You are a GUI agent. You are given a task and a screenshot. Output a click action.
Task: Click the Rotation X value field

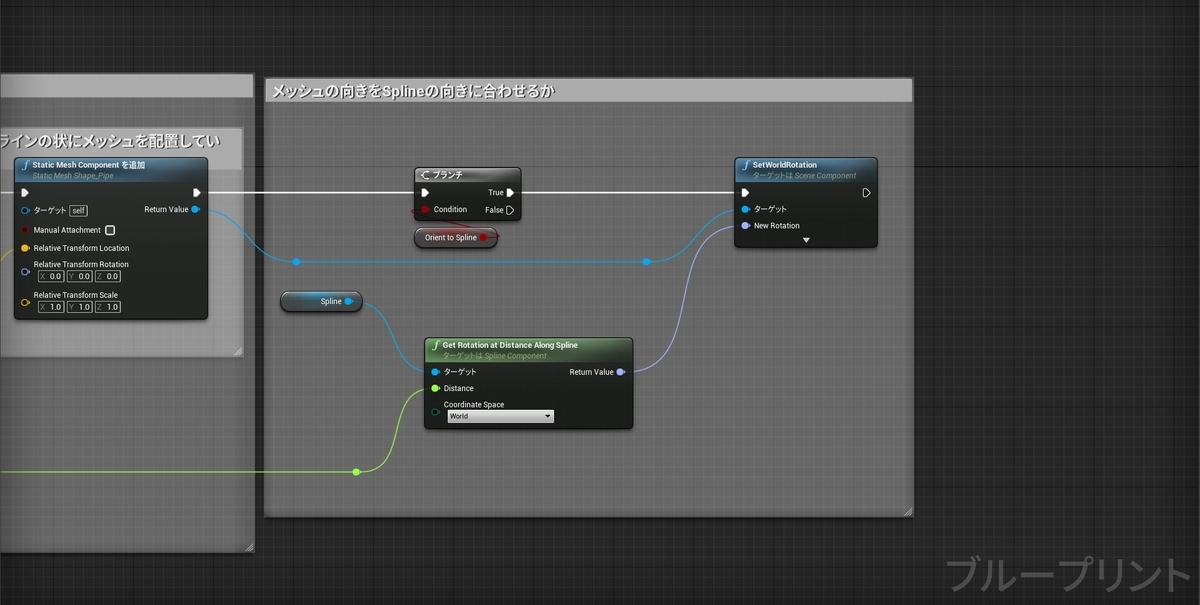(x=51, y=276)
